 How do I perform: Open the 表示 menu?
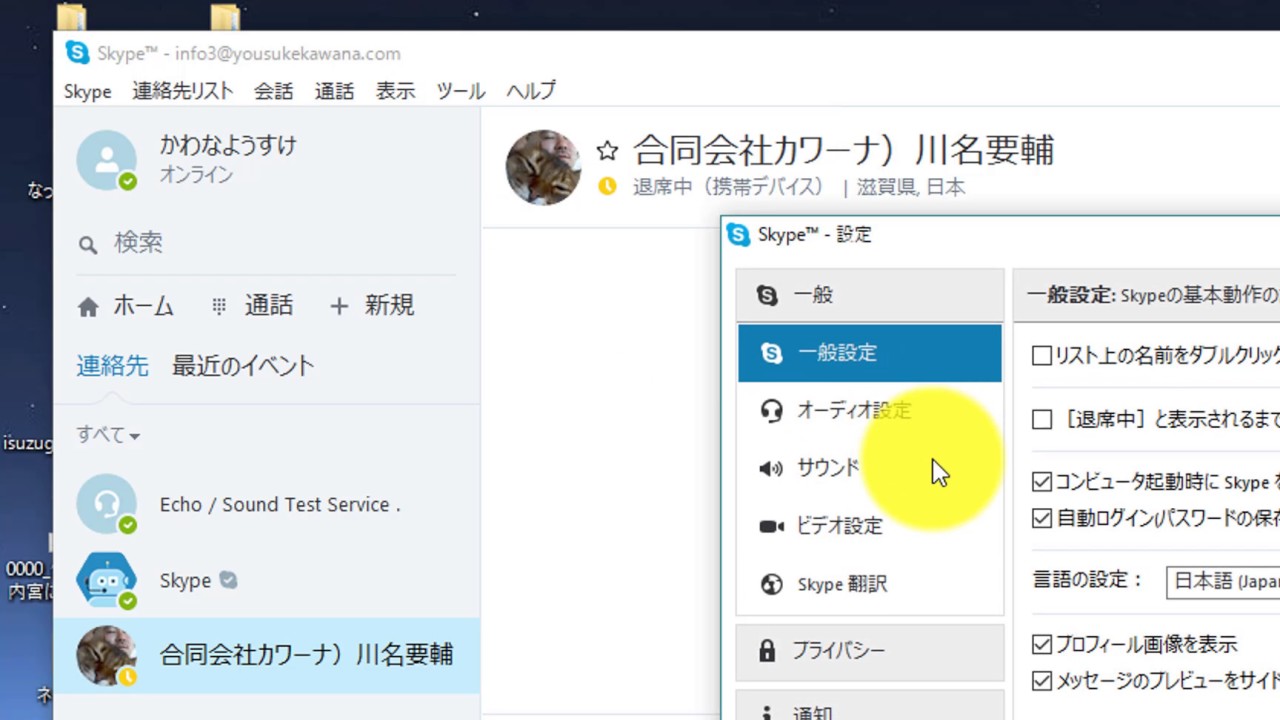395,91
